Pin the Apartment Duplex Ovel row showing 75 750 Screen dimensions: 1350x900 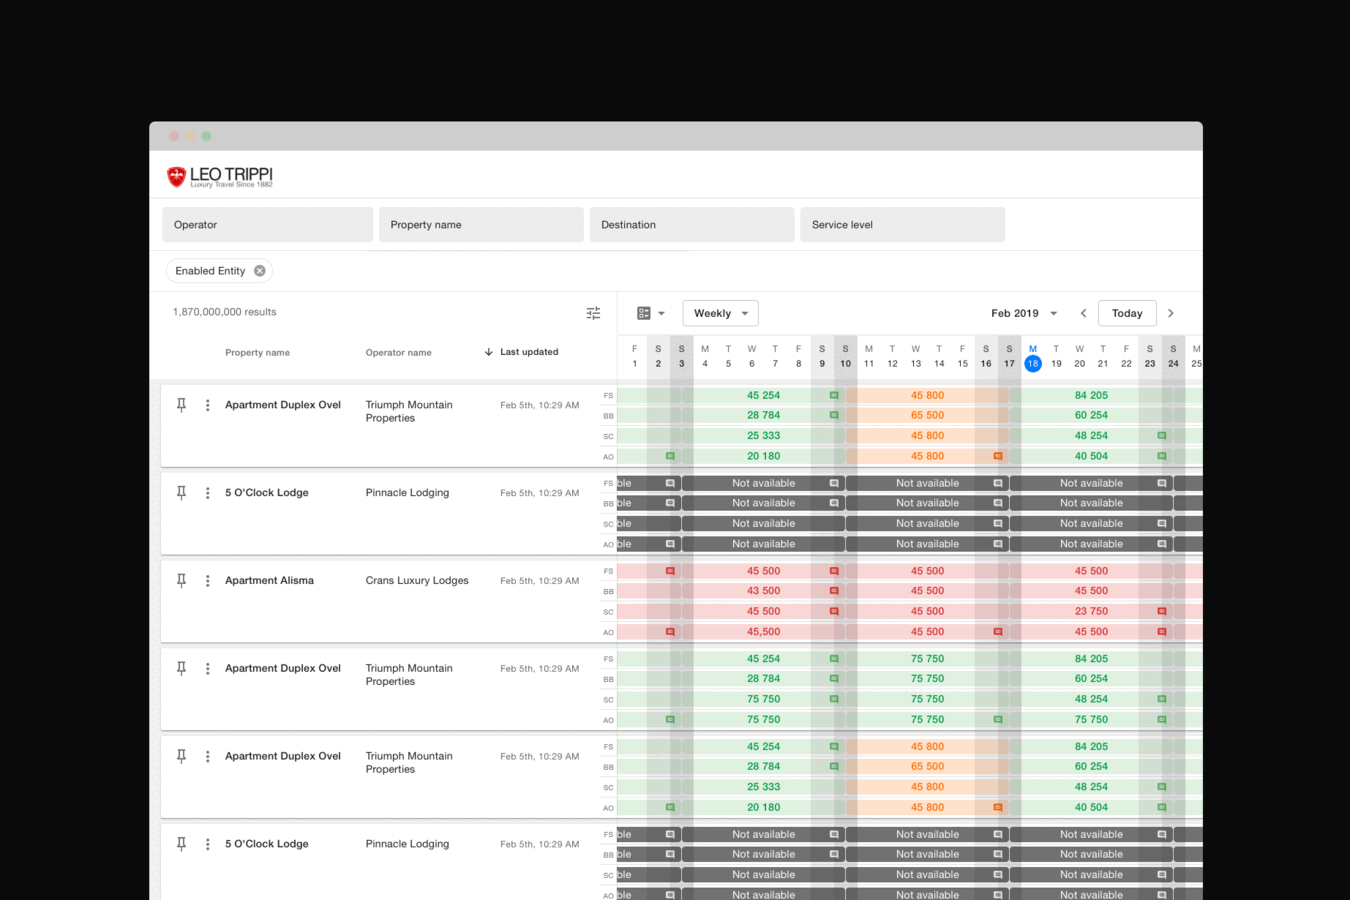(x=181, y=669)
